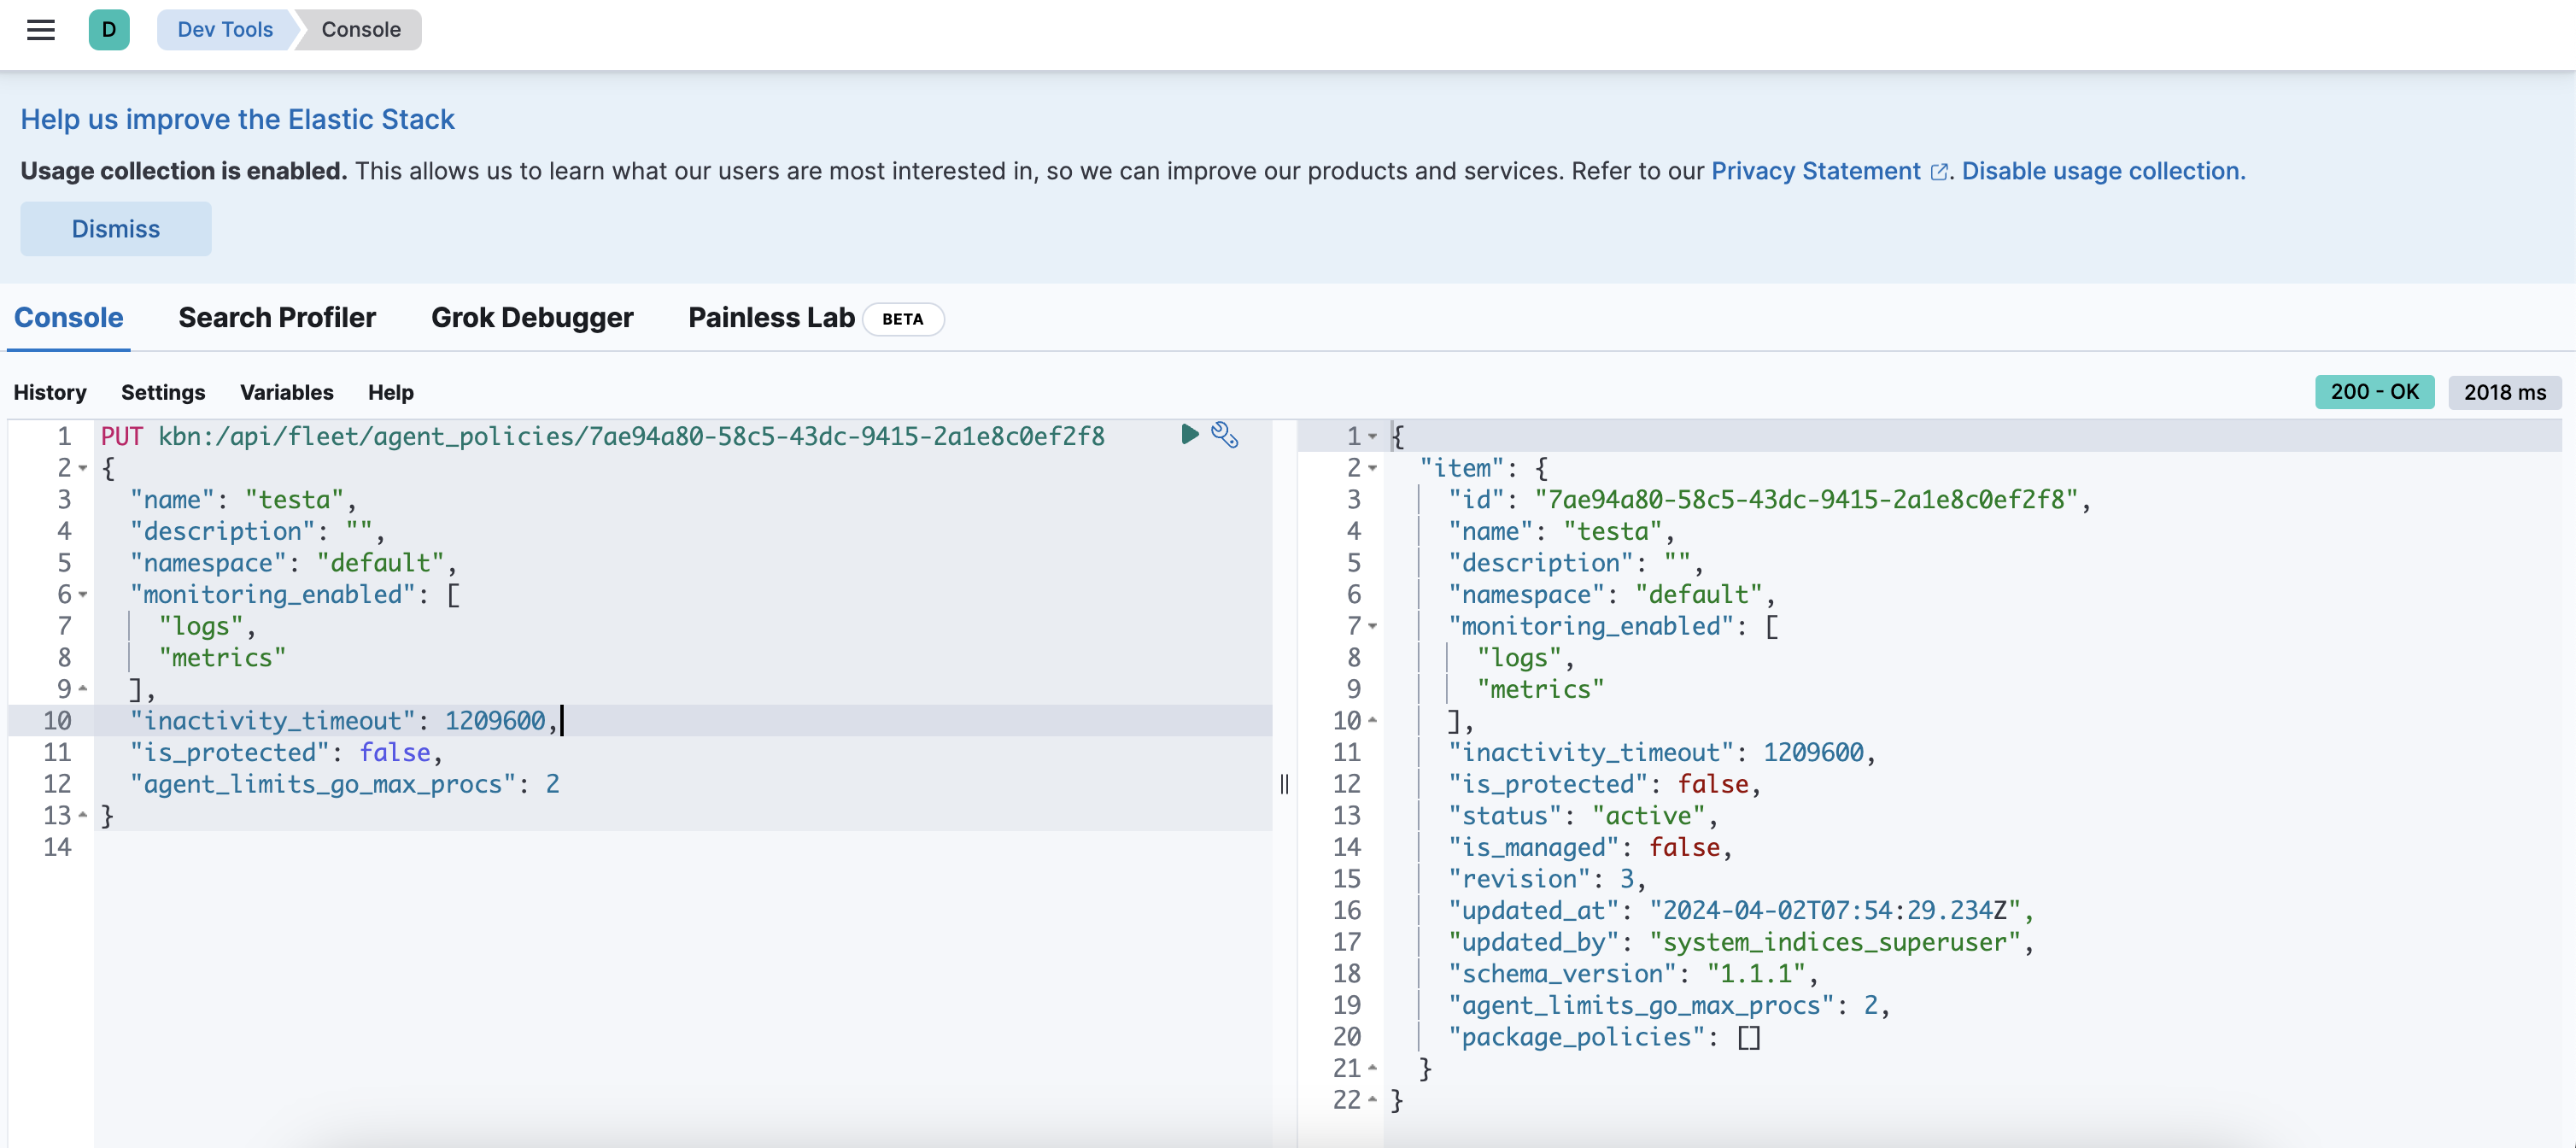Switch to the Console tab
Image resolution: width=2576 pixels, height=1148 pixels.
click(x=68, y=318)
